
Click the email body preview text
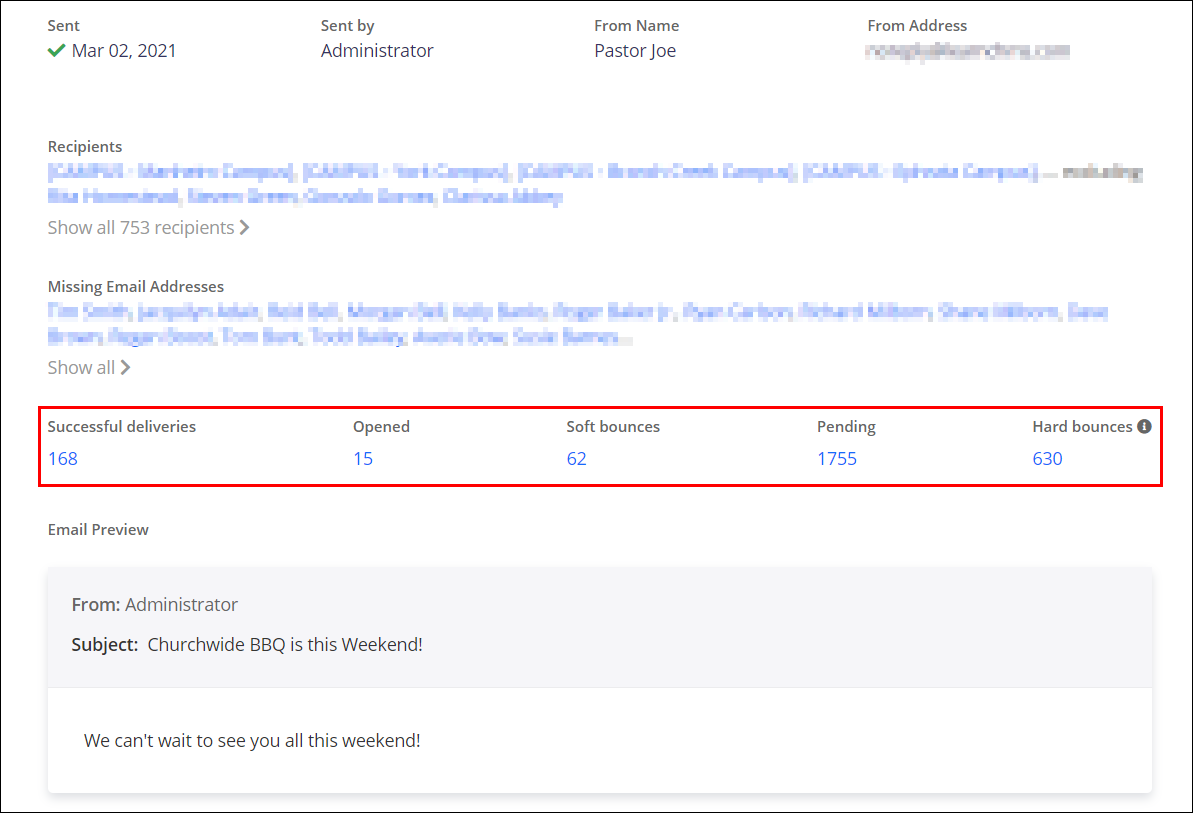click(252, 741)
